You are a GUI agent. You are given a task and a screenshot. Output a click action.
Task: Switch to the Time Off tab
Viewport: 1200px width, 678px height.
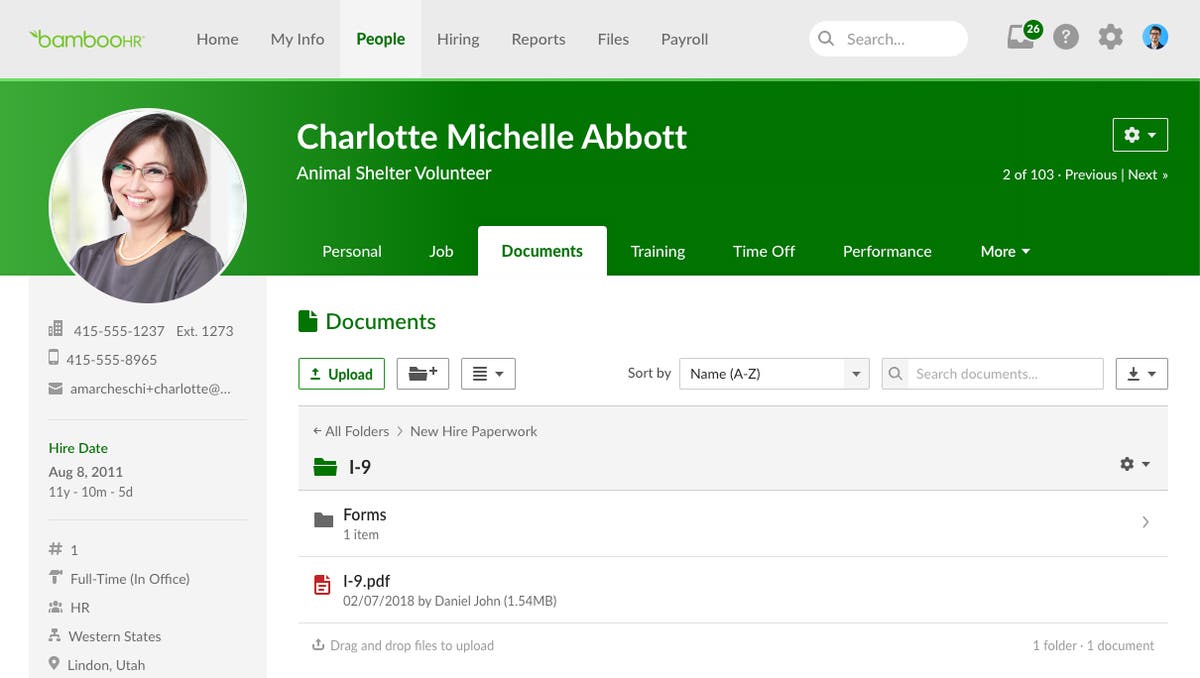pyautogui.click(x=763, y=251)
